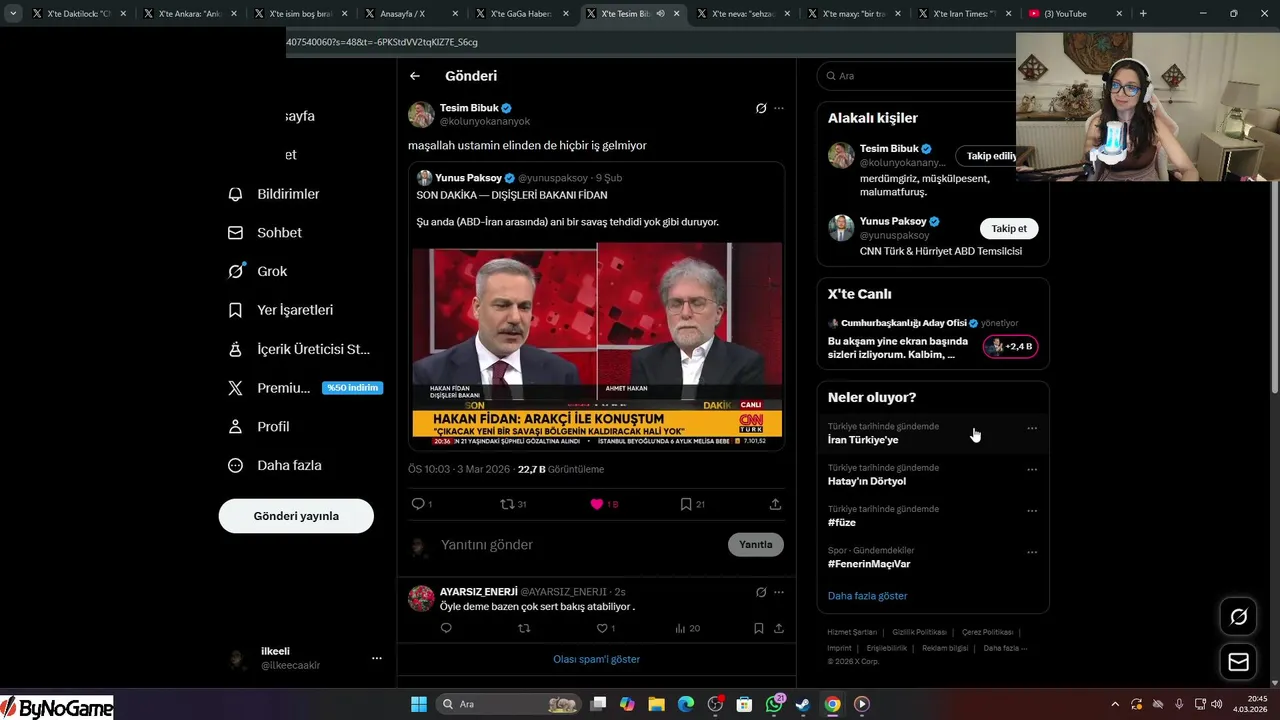
Task: Open İçerik Üreticisi Stüdyosu item
Action: point(299,349)
